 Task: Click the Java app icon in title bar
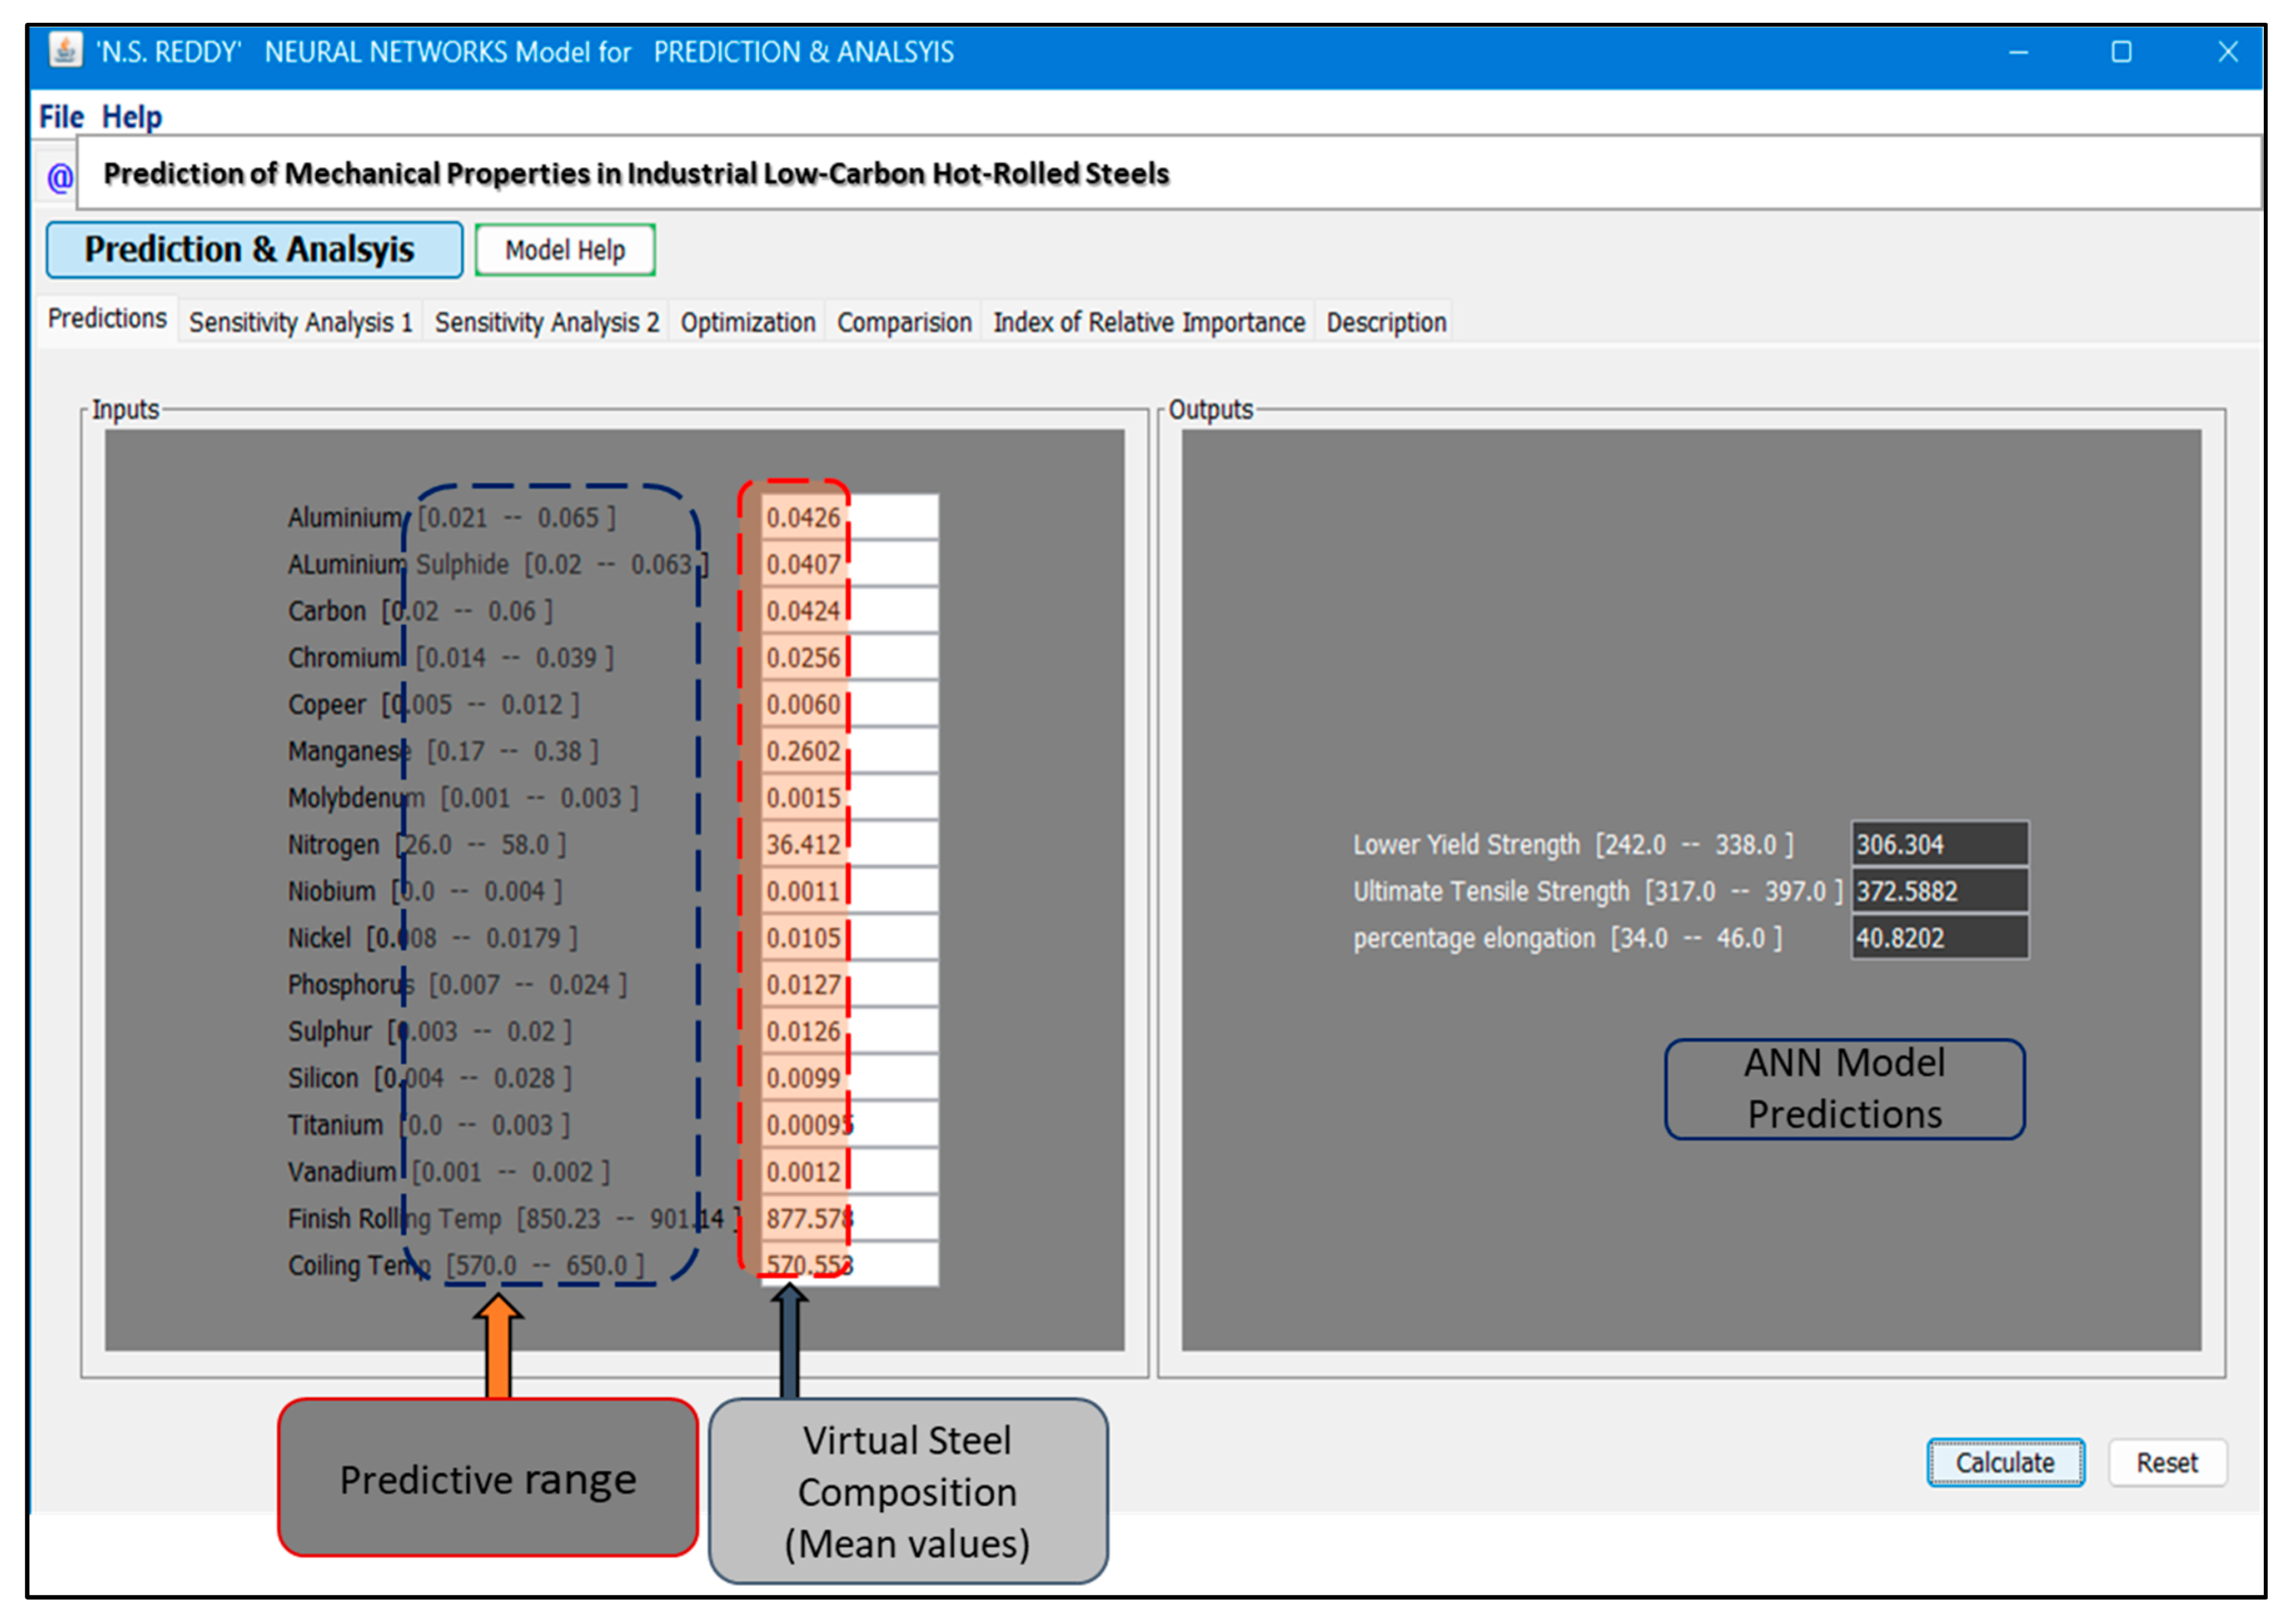[65, 50]
